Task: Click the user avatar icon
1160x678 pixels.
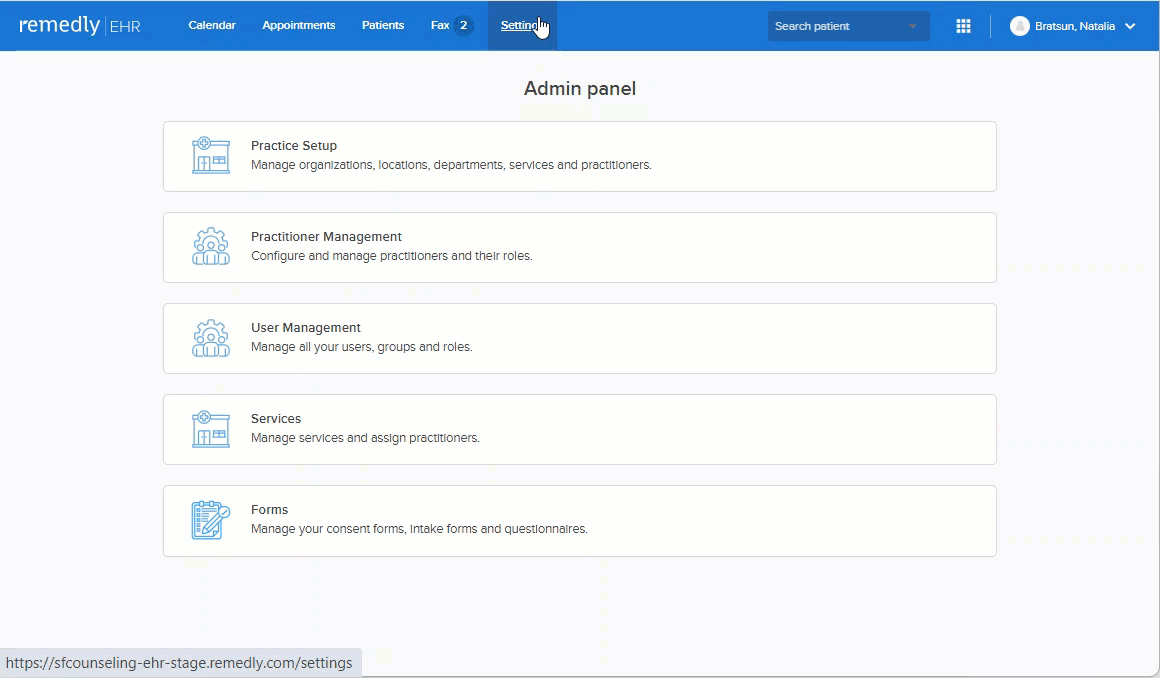Action: [1019, 26]
